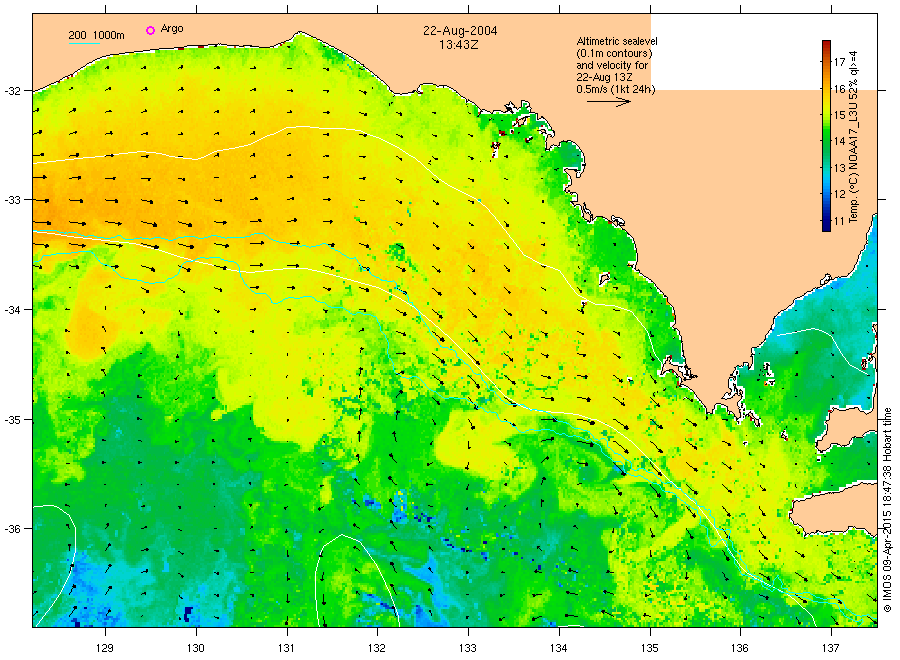Click the color bar tick label 17

click(x=839, y=62)
